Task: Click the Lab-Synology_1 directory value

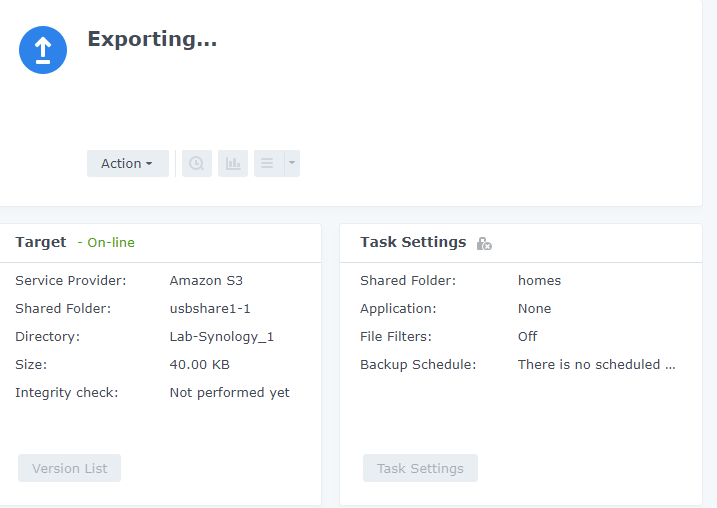Action: [x=222, y=337]
